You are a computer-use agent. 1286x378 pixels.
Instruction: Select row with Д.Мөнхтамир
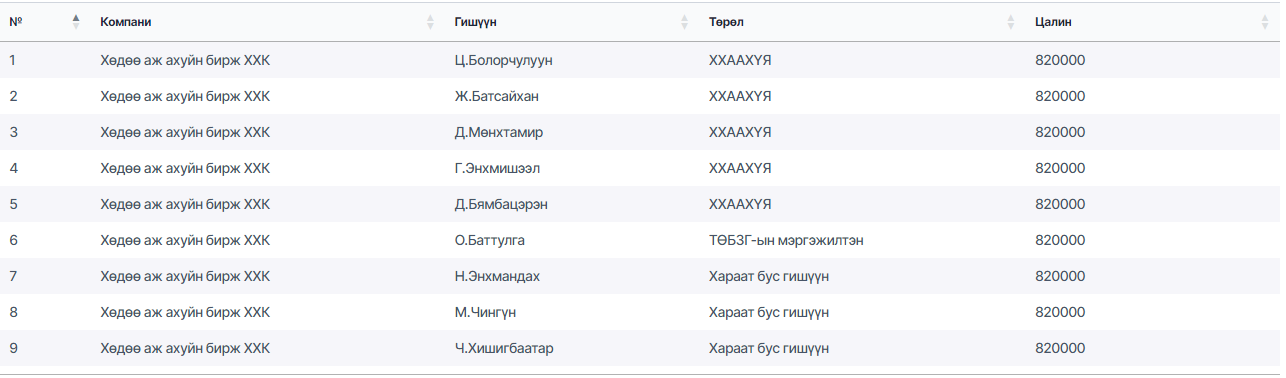click(640, 132)
